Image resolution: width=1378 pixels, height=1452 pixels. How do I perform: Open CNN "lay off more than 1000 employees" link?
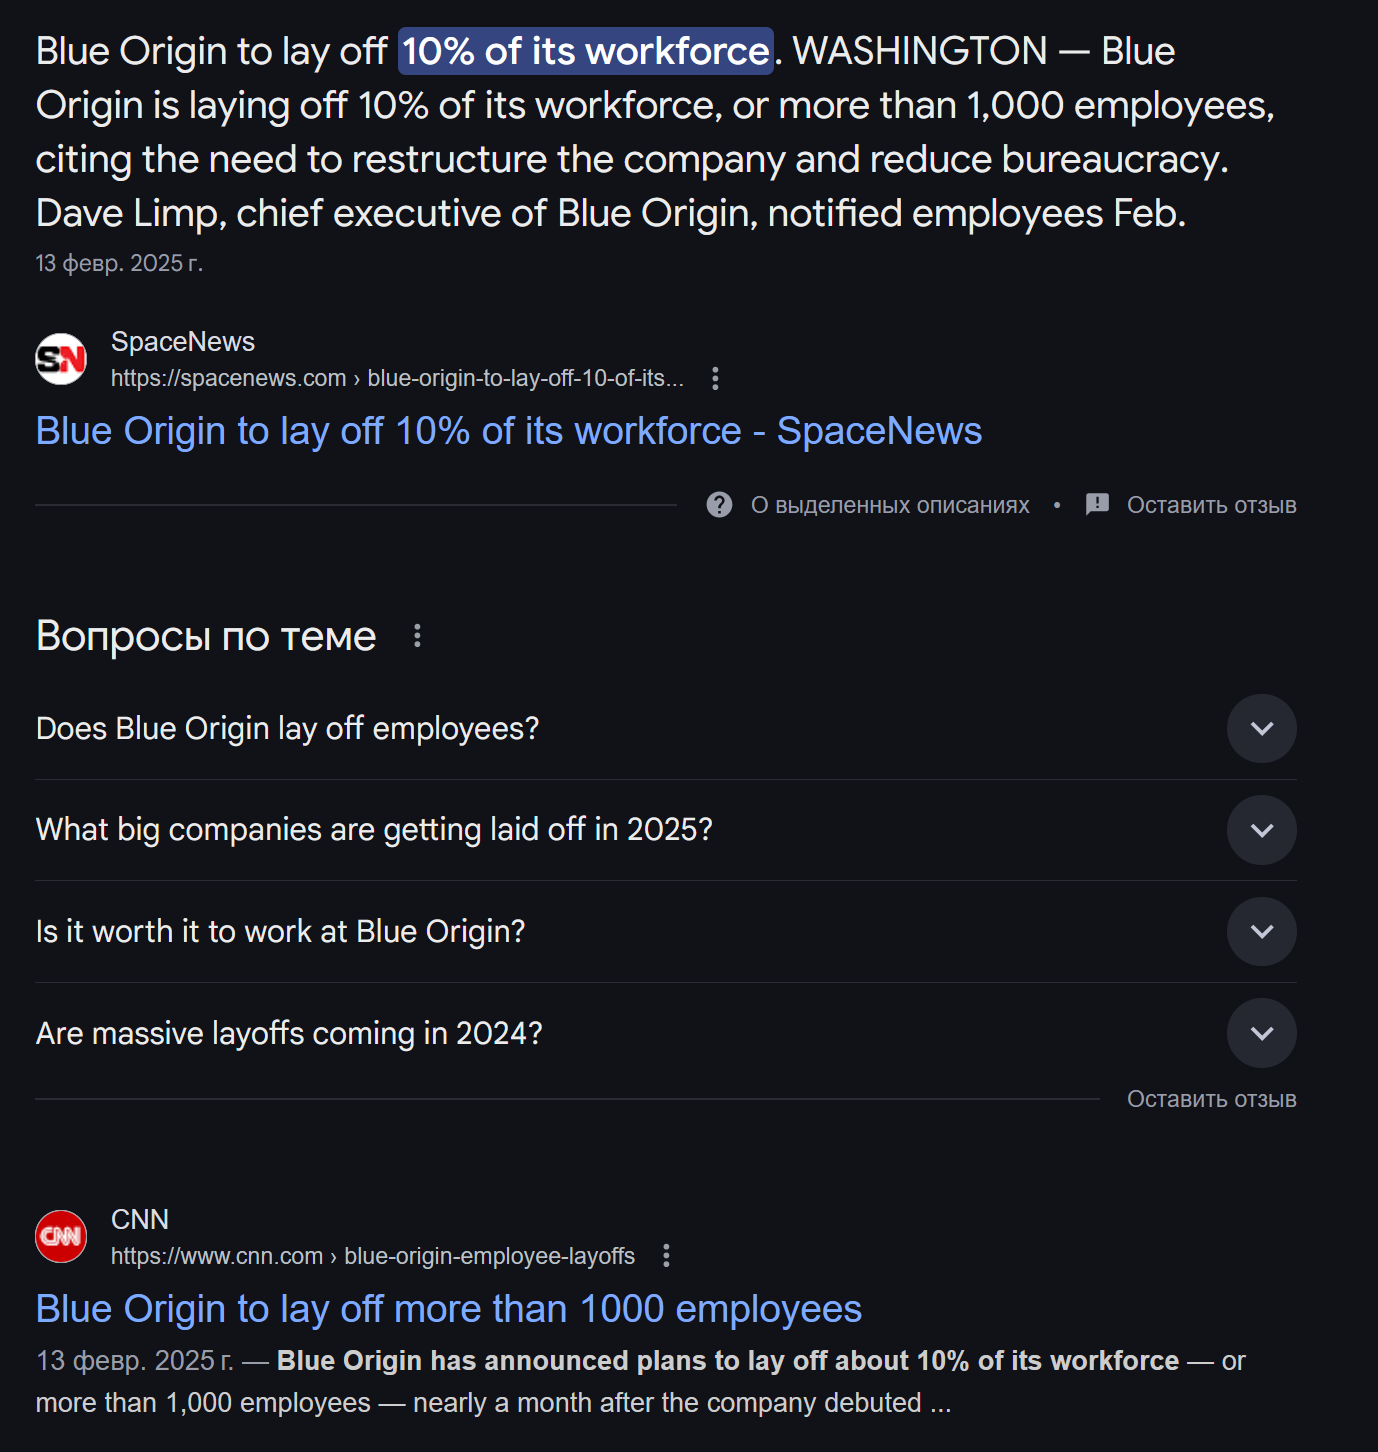pyautogui.click(x=448, y=1309)
